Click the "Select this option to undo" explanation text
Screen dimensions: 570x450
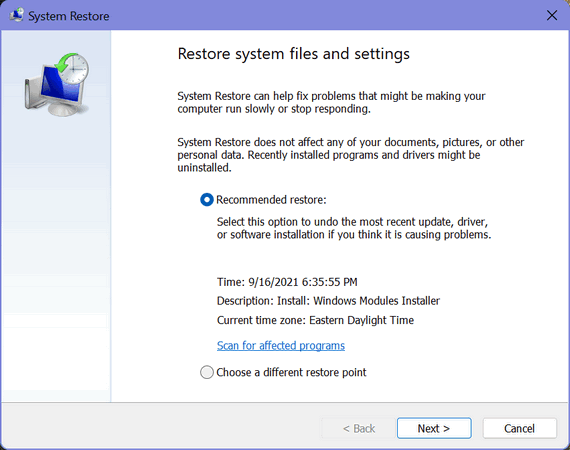tap(354, 228)
